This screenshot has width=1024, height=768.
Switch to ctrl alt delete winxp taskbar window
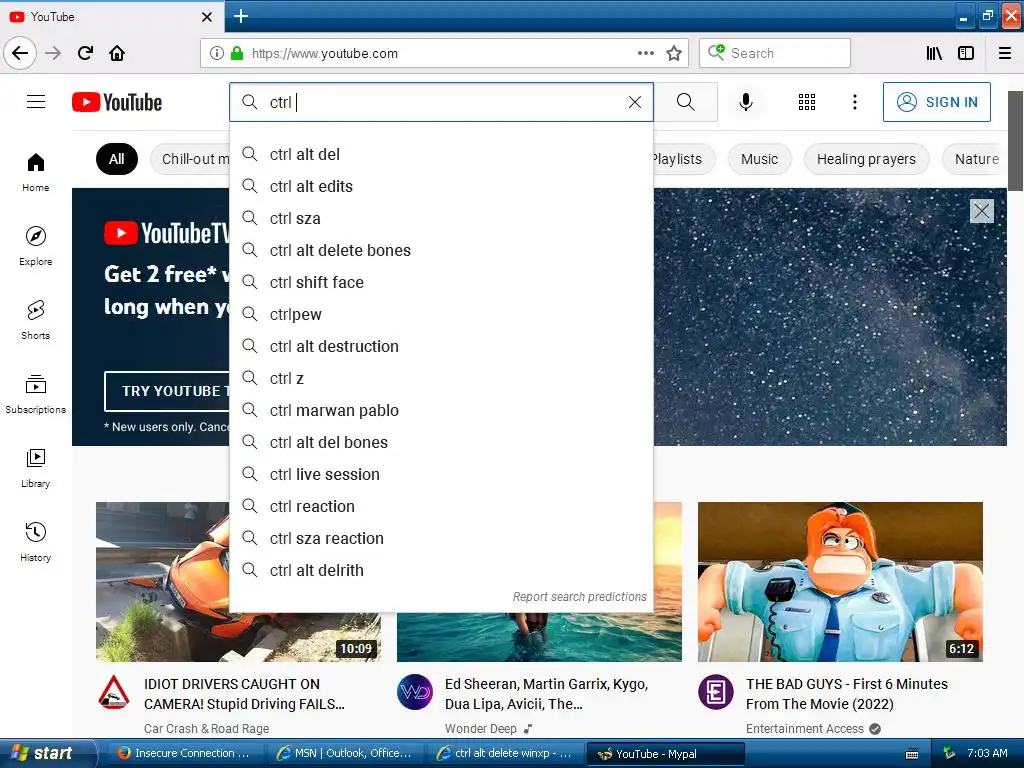(x=504, y=753)
